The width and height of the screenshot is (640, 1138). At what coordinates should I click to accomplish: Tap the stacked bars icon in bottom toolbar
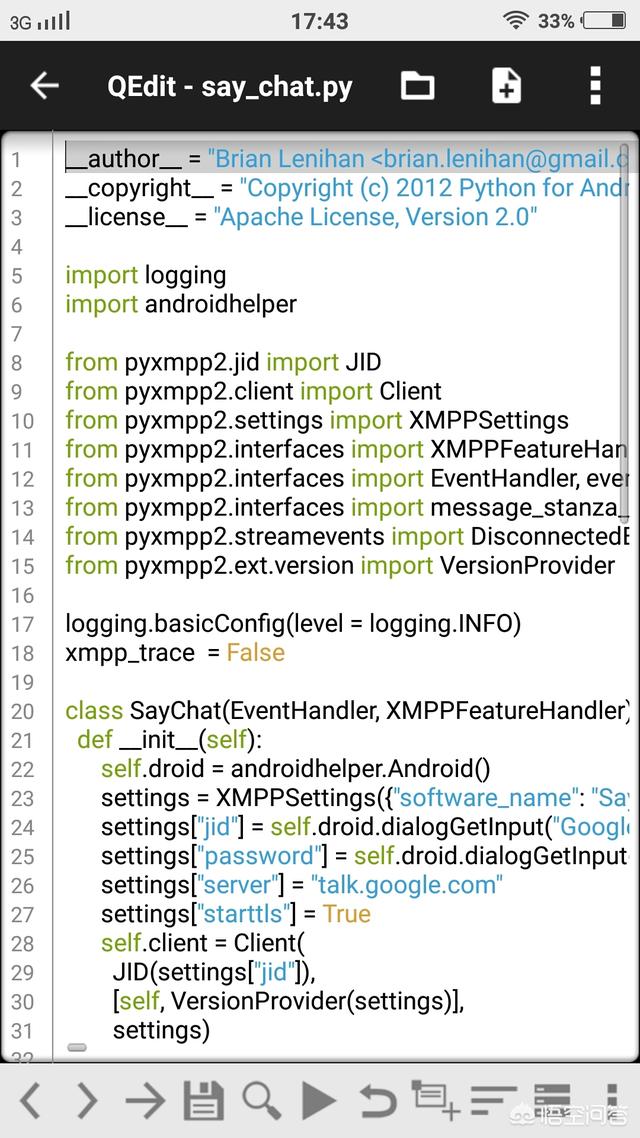coord(552,1100)
